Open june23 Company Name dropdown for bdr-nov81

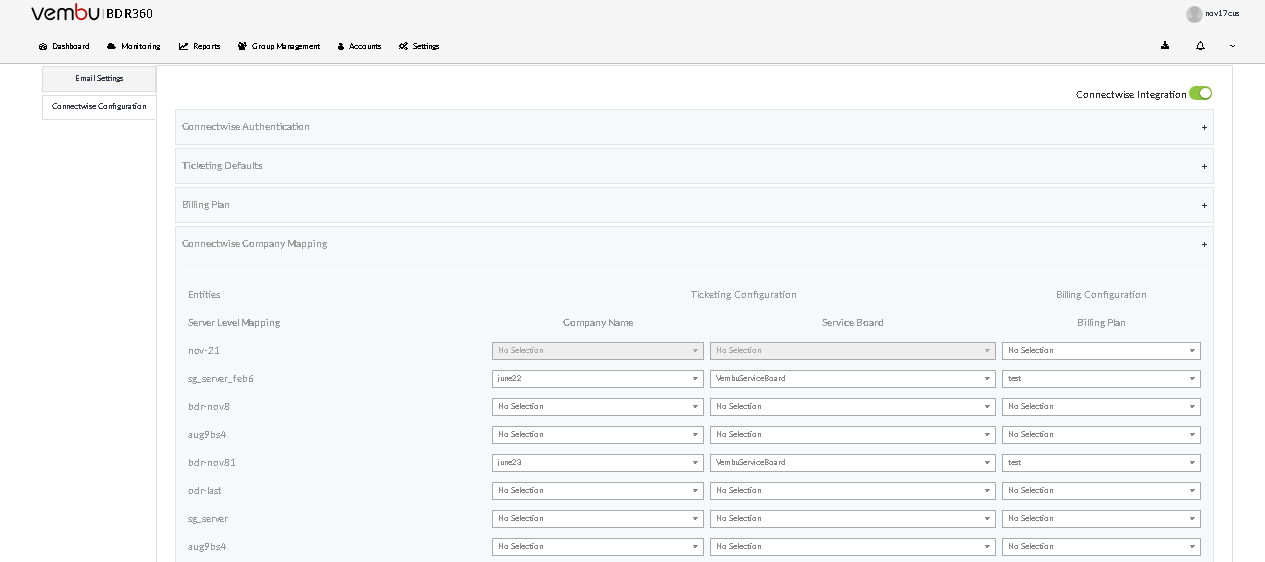coord(598,463)
